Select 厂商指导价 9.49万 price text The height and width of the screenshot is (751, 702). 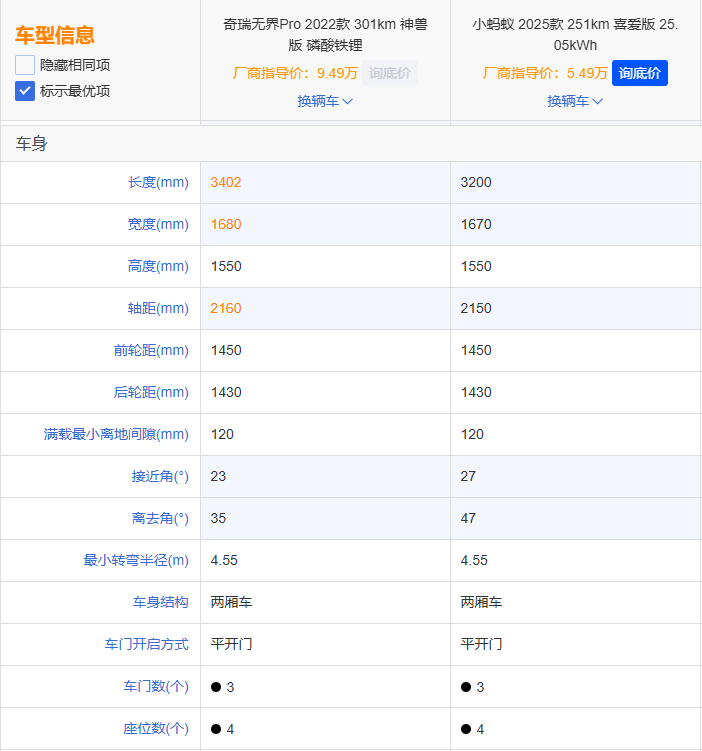(295, 73)
